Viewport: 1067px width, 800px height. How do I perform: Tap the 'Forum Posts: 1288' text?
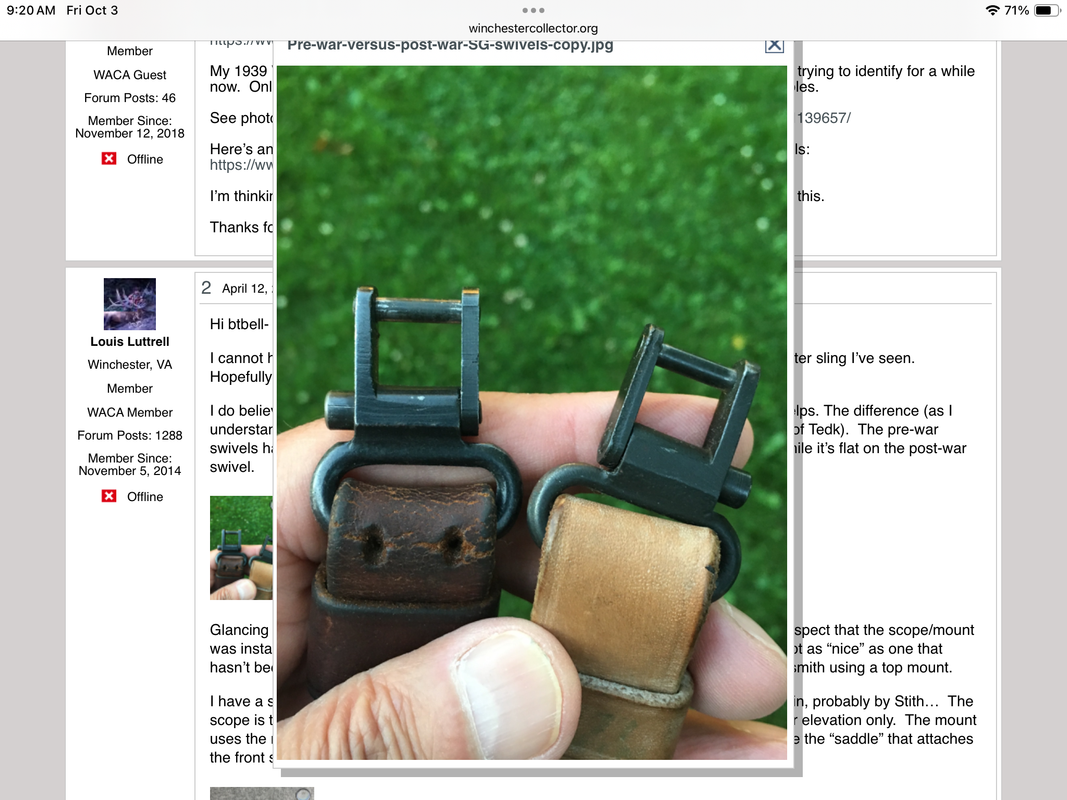pyautogui.click(x=129, y=435)
